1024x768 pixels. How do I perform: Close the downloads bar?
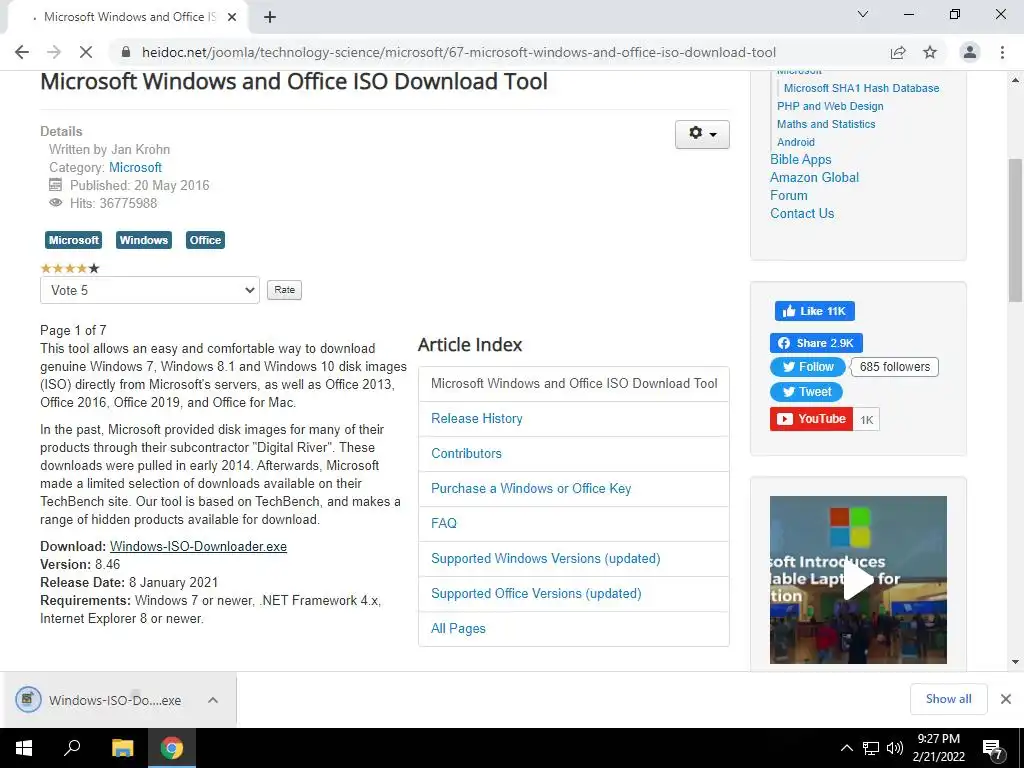click(1006, 699)
